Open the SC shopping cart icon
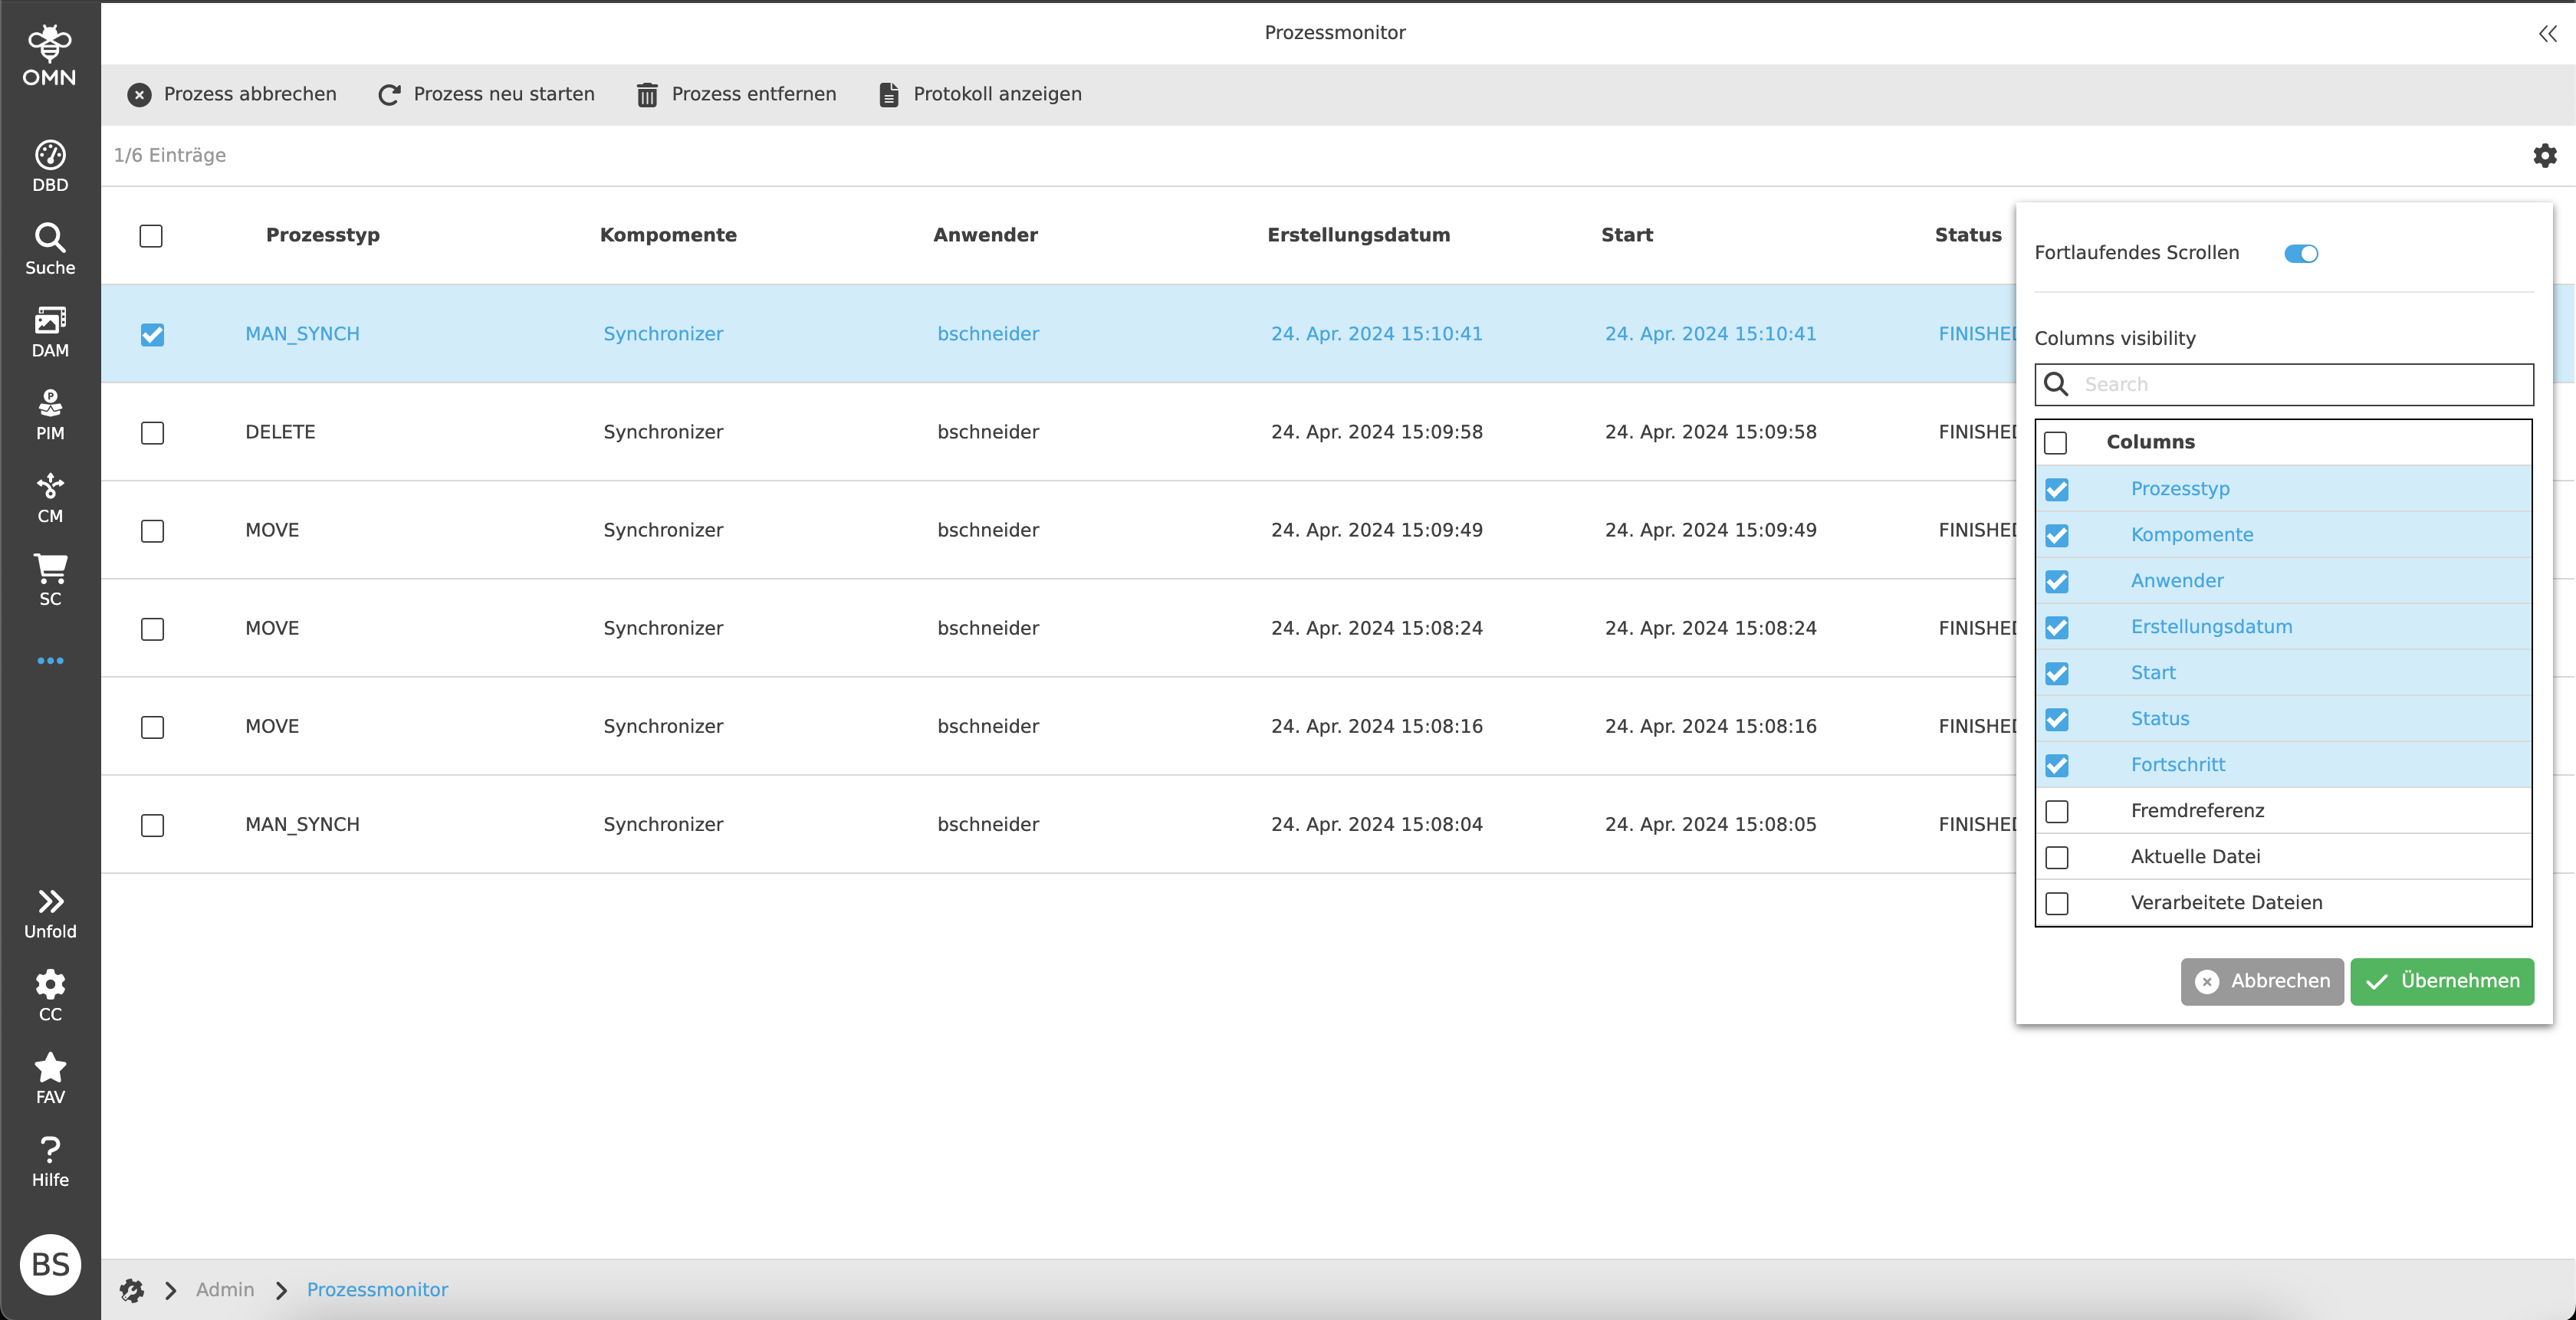Image resolution: width=2576 pixels, height=1320 pixels. [50, 579]
